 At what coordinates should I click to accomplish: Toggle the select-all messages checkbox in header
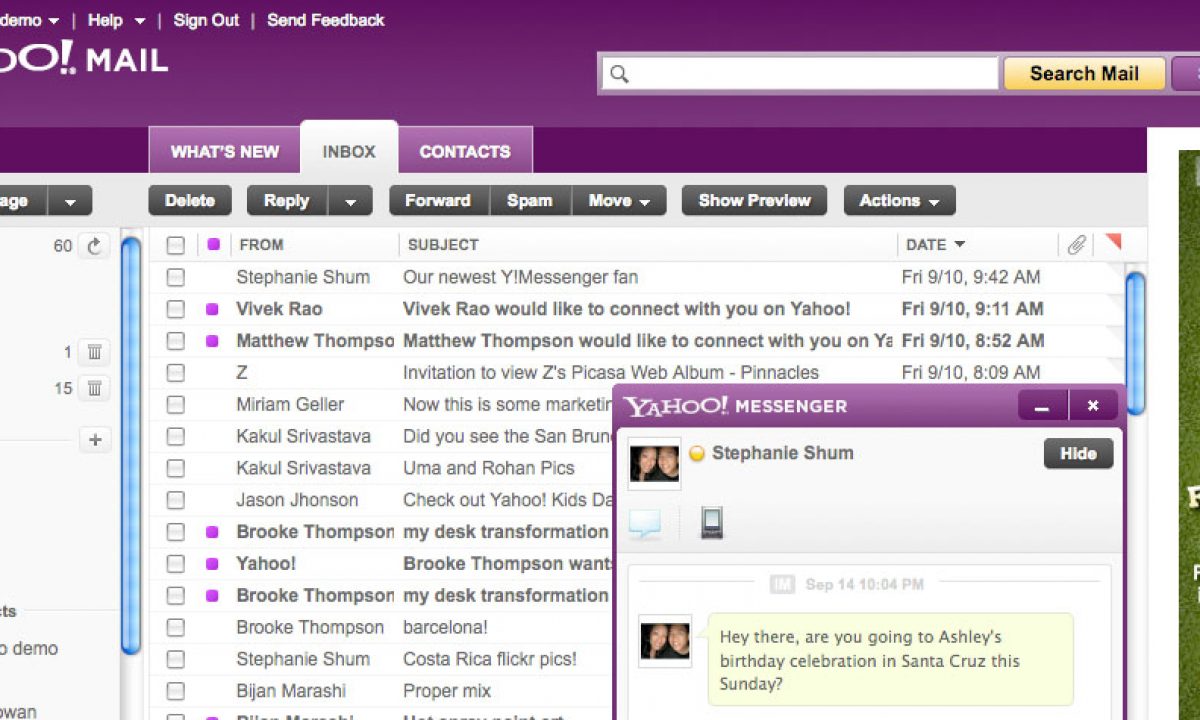(x=176, y=245)
